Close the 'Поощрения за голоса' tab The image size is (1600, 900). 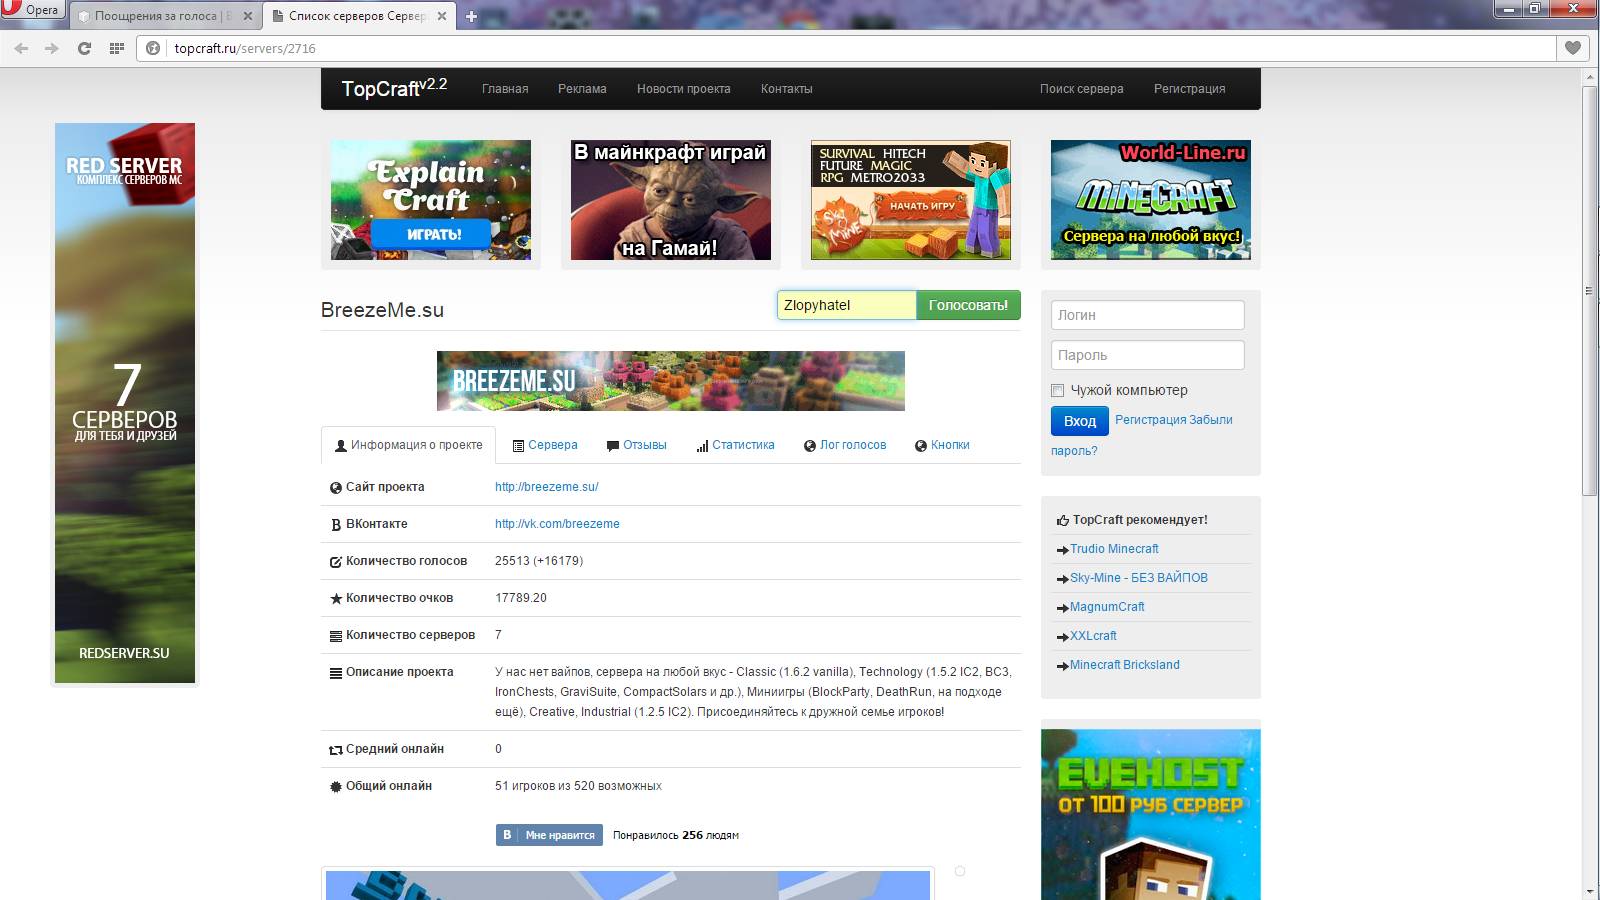point(248,16)
